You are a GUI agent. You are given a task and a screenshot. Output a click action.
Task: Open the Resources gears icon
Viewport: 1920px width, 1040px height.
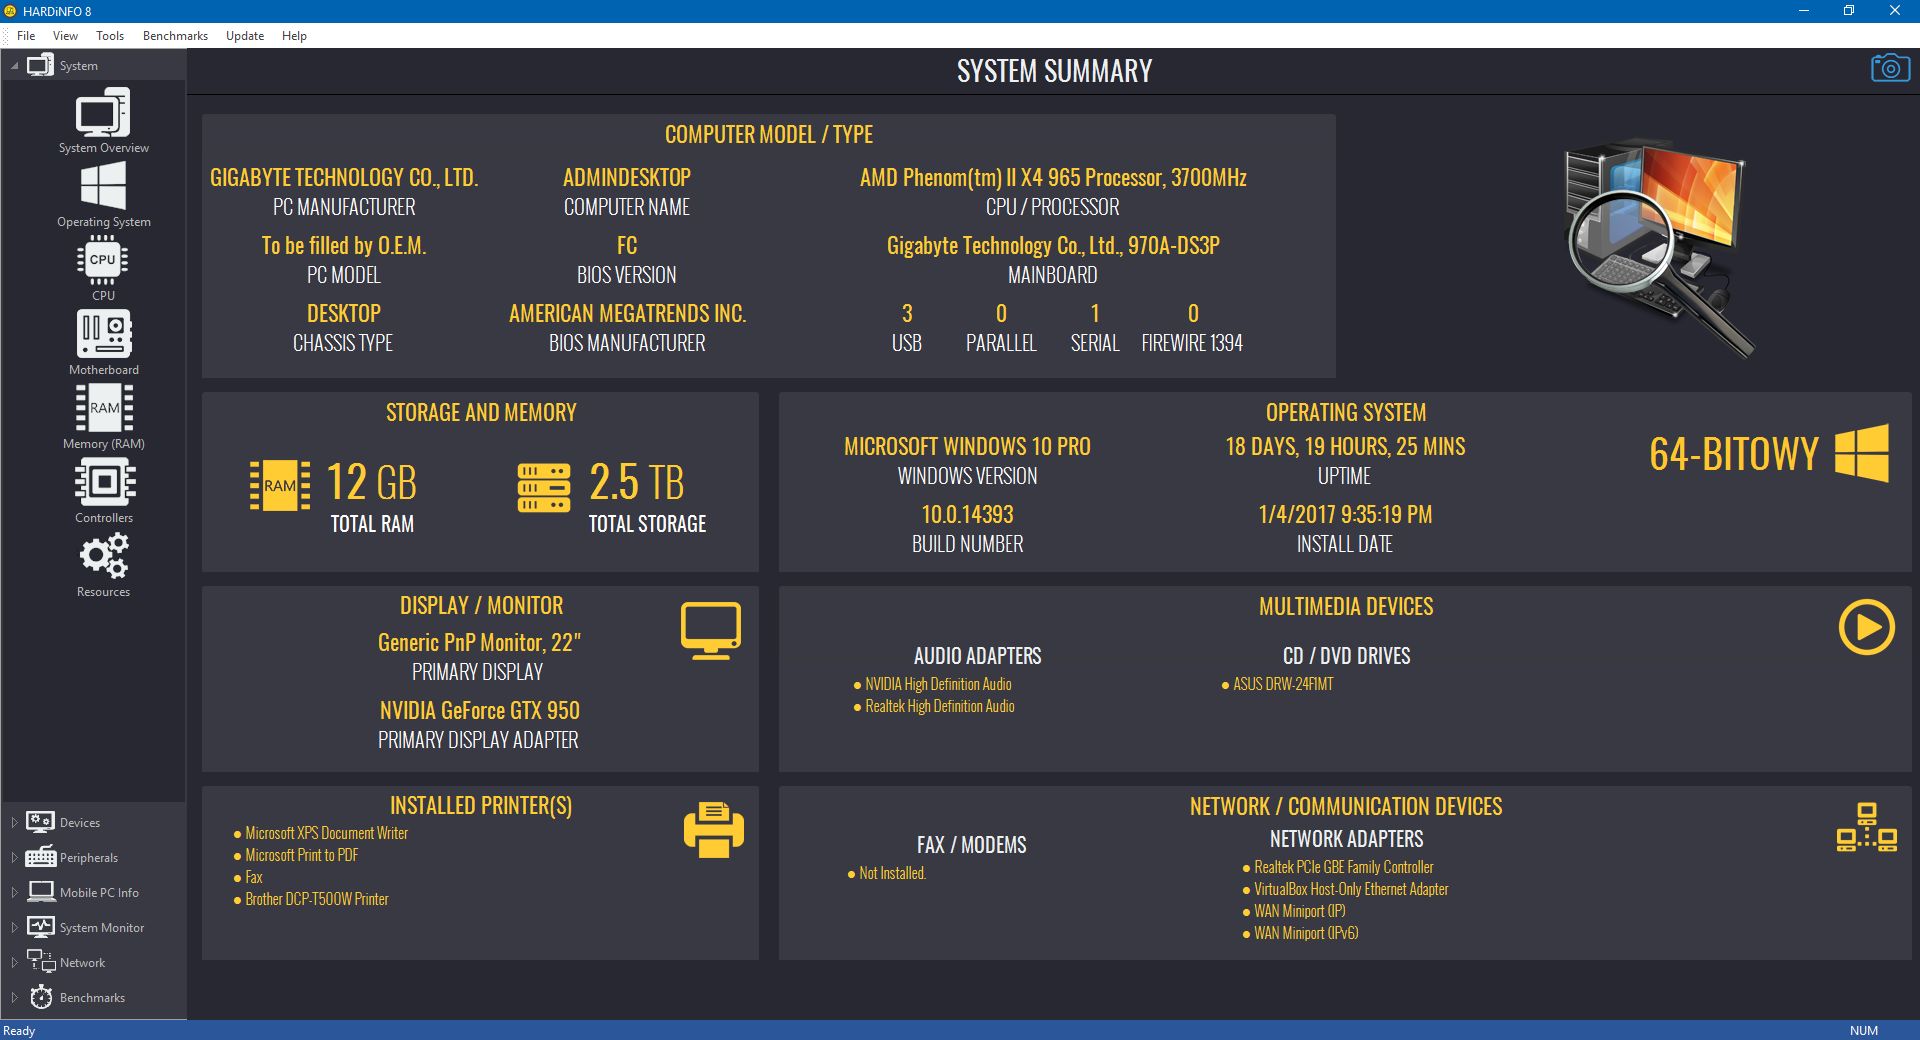pos(104,556)
